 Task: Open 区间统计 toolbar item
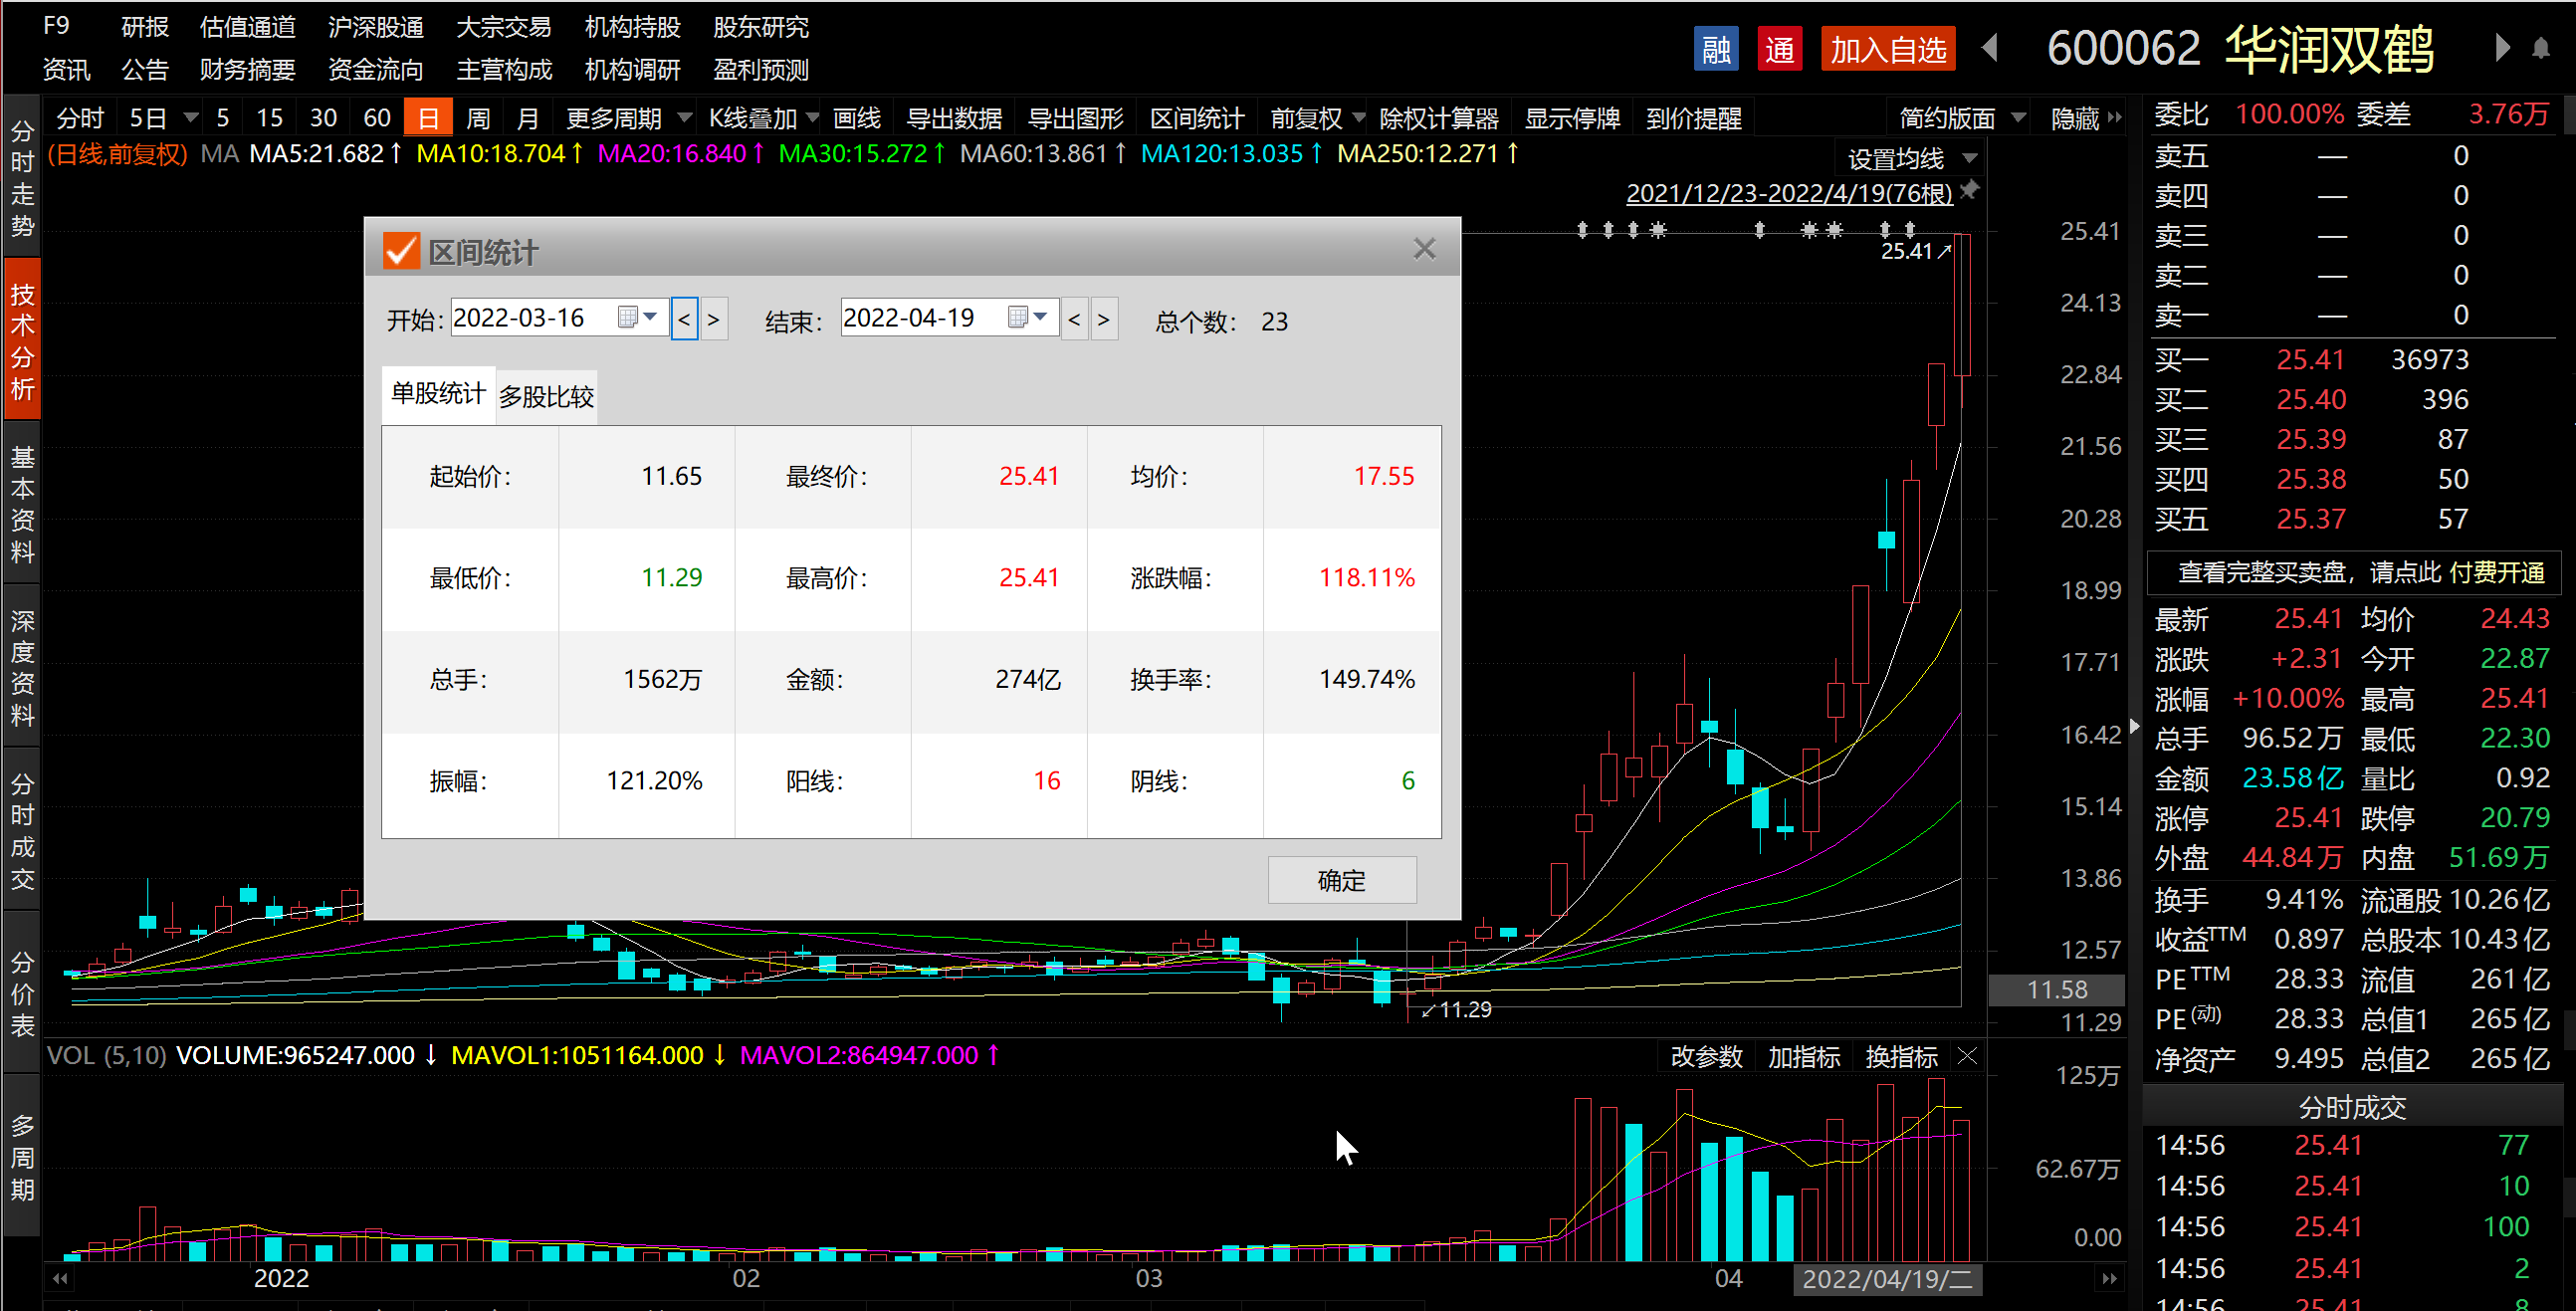point(1196,118)
